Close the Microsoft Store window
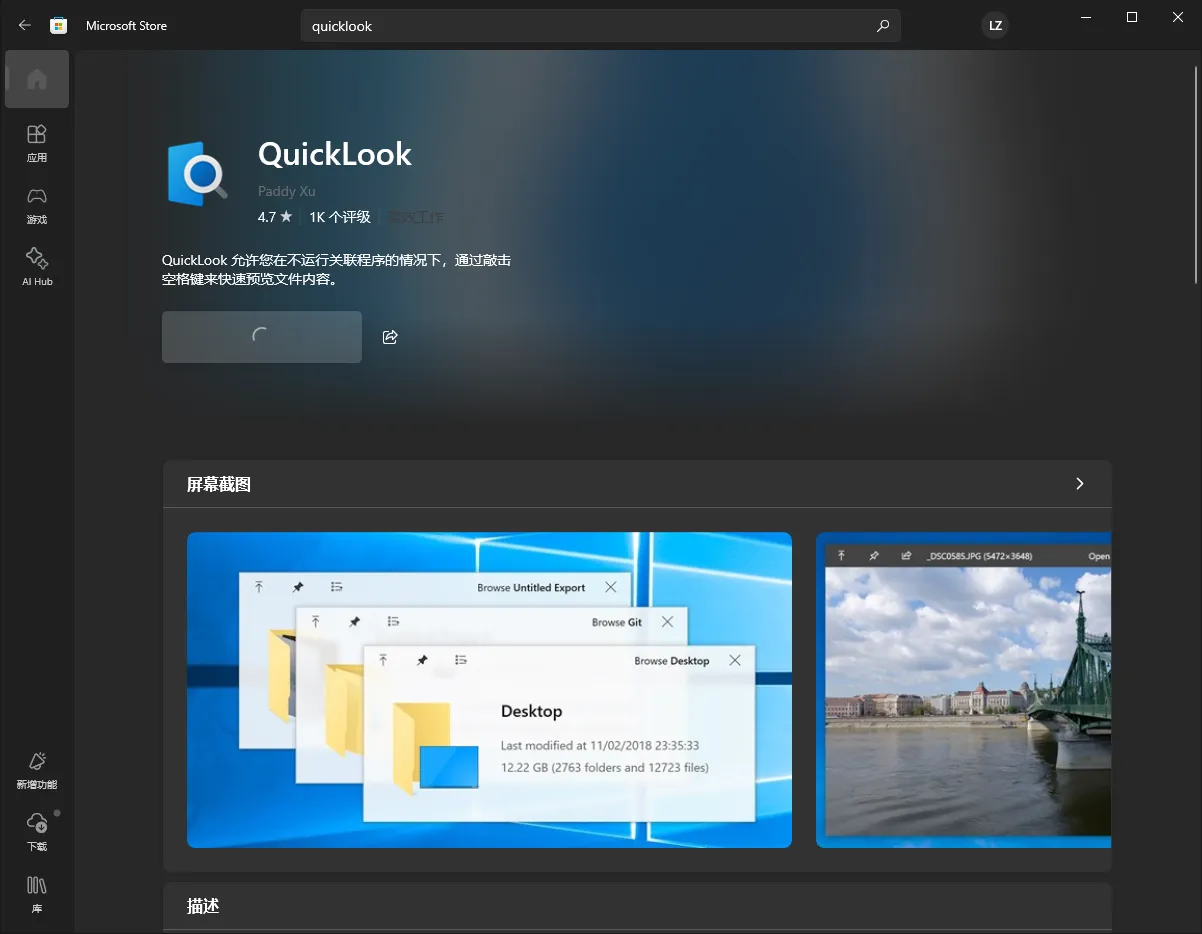 [x=1178, y=17]
